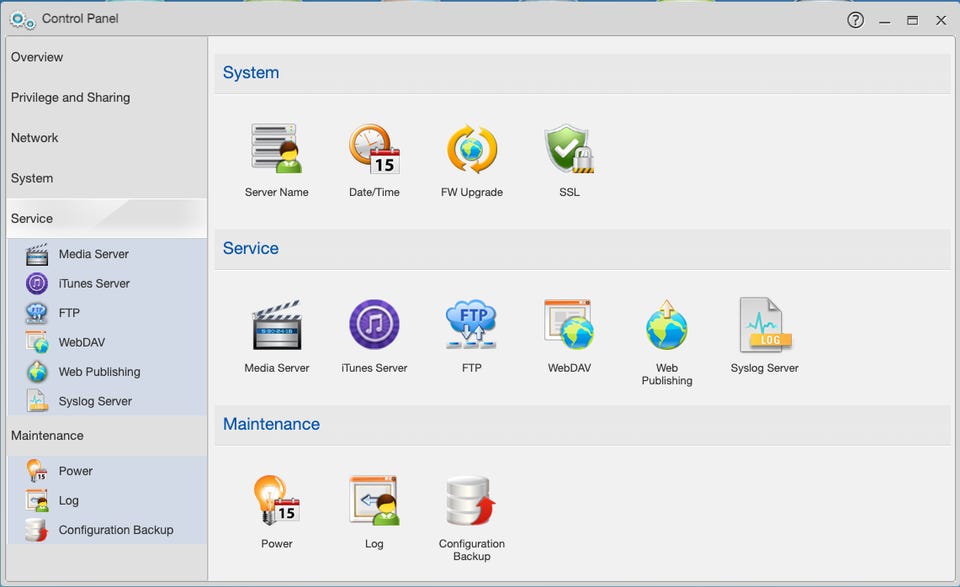The width and height of the screenshot is (960, 587).
Task: Open the Date/Time icon
Action: [374, 149]
